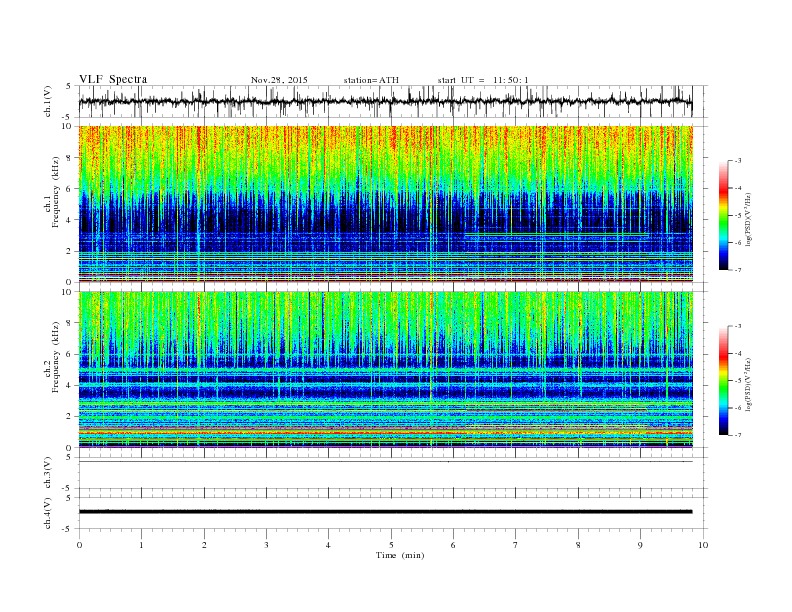The width and height of the screenshot is (792, 612).
Task: Click time axis tick label "3"
Action: 267,545
